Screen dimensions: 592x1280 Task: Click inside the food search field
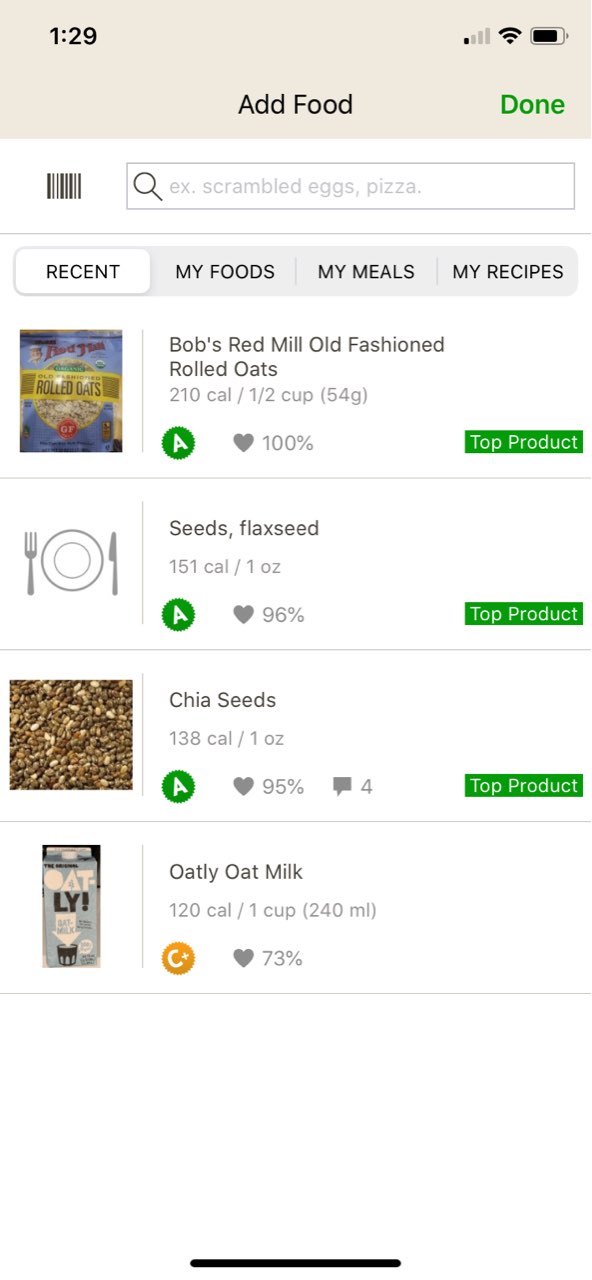[350, 186]
